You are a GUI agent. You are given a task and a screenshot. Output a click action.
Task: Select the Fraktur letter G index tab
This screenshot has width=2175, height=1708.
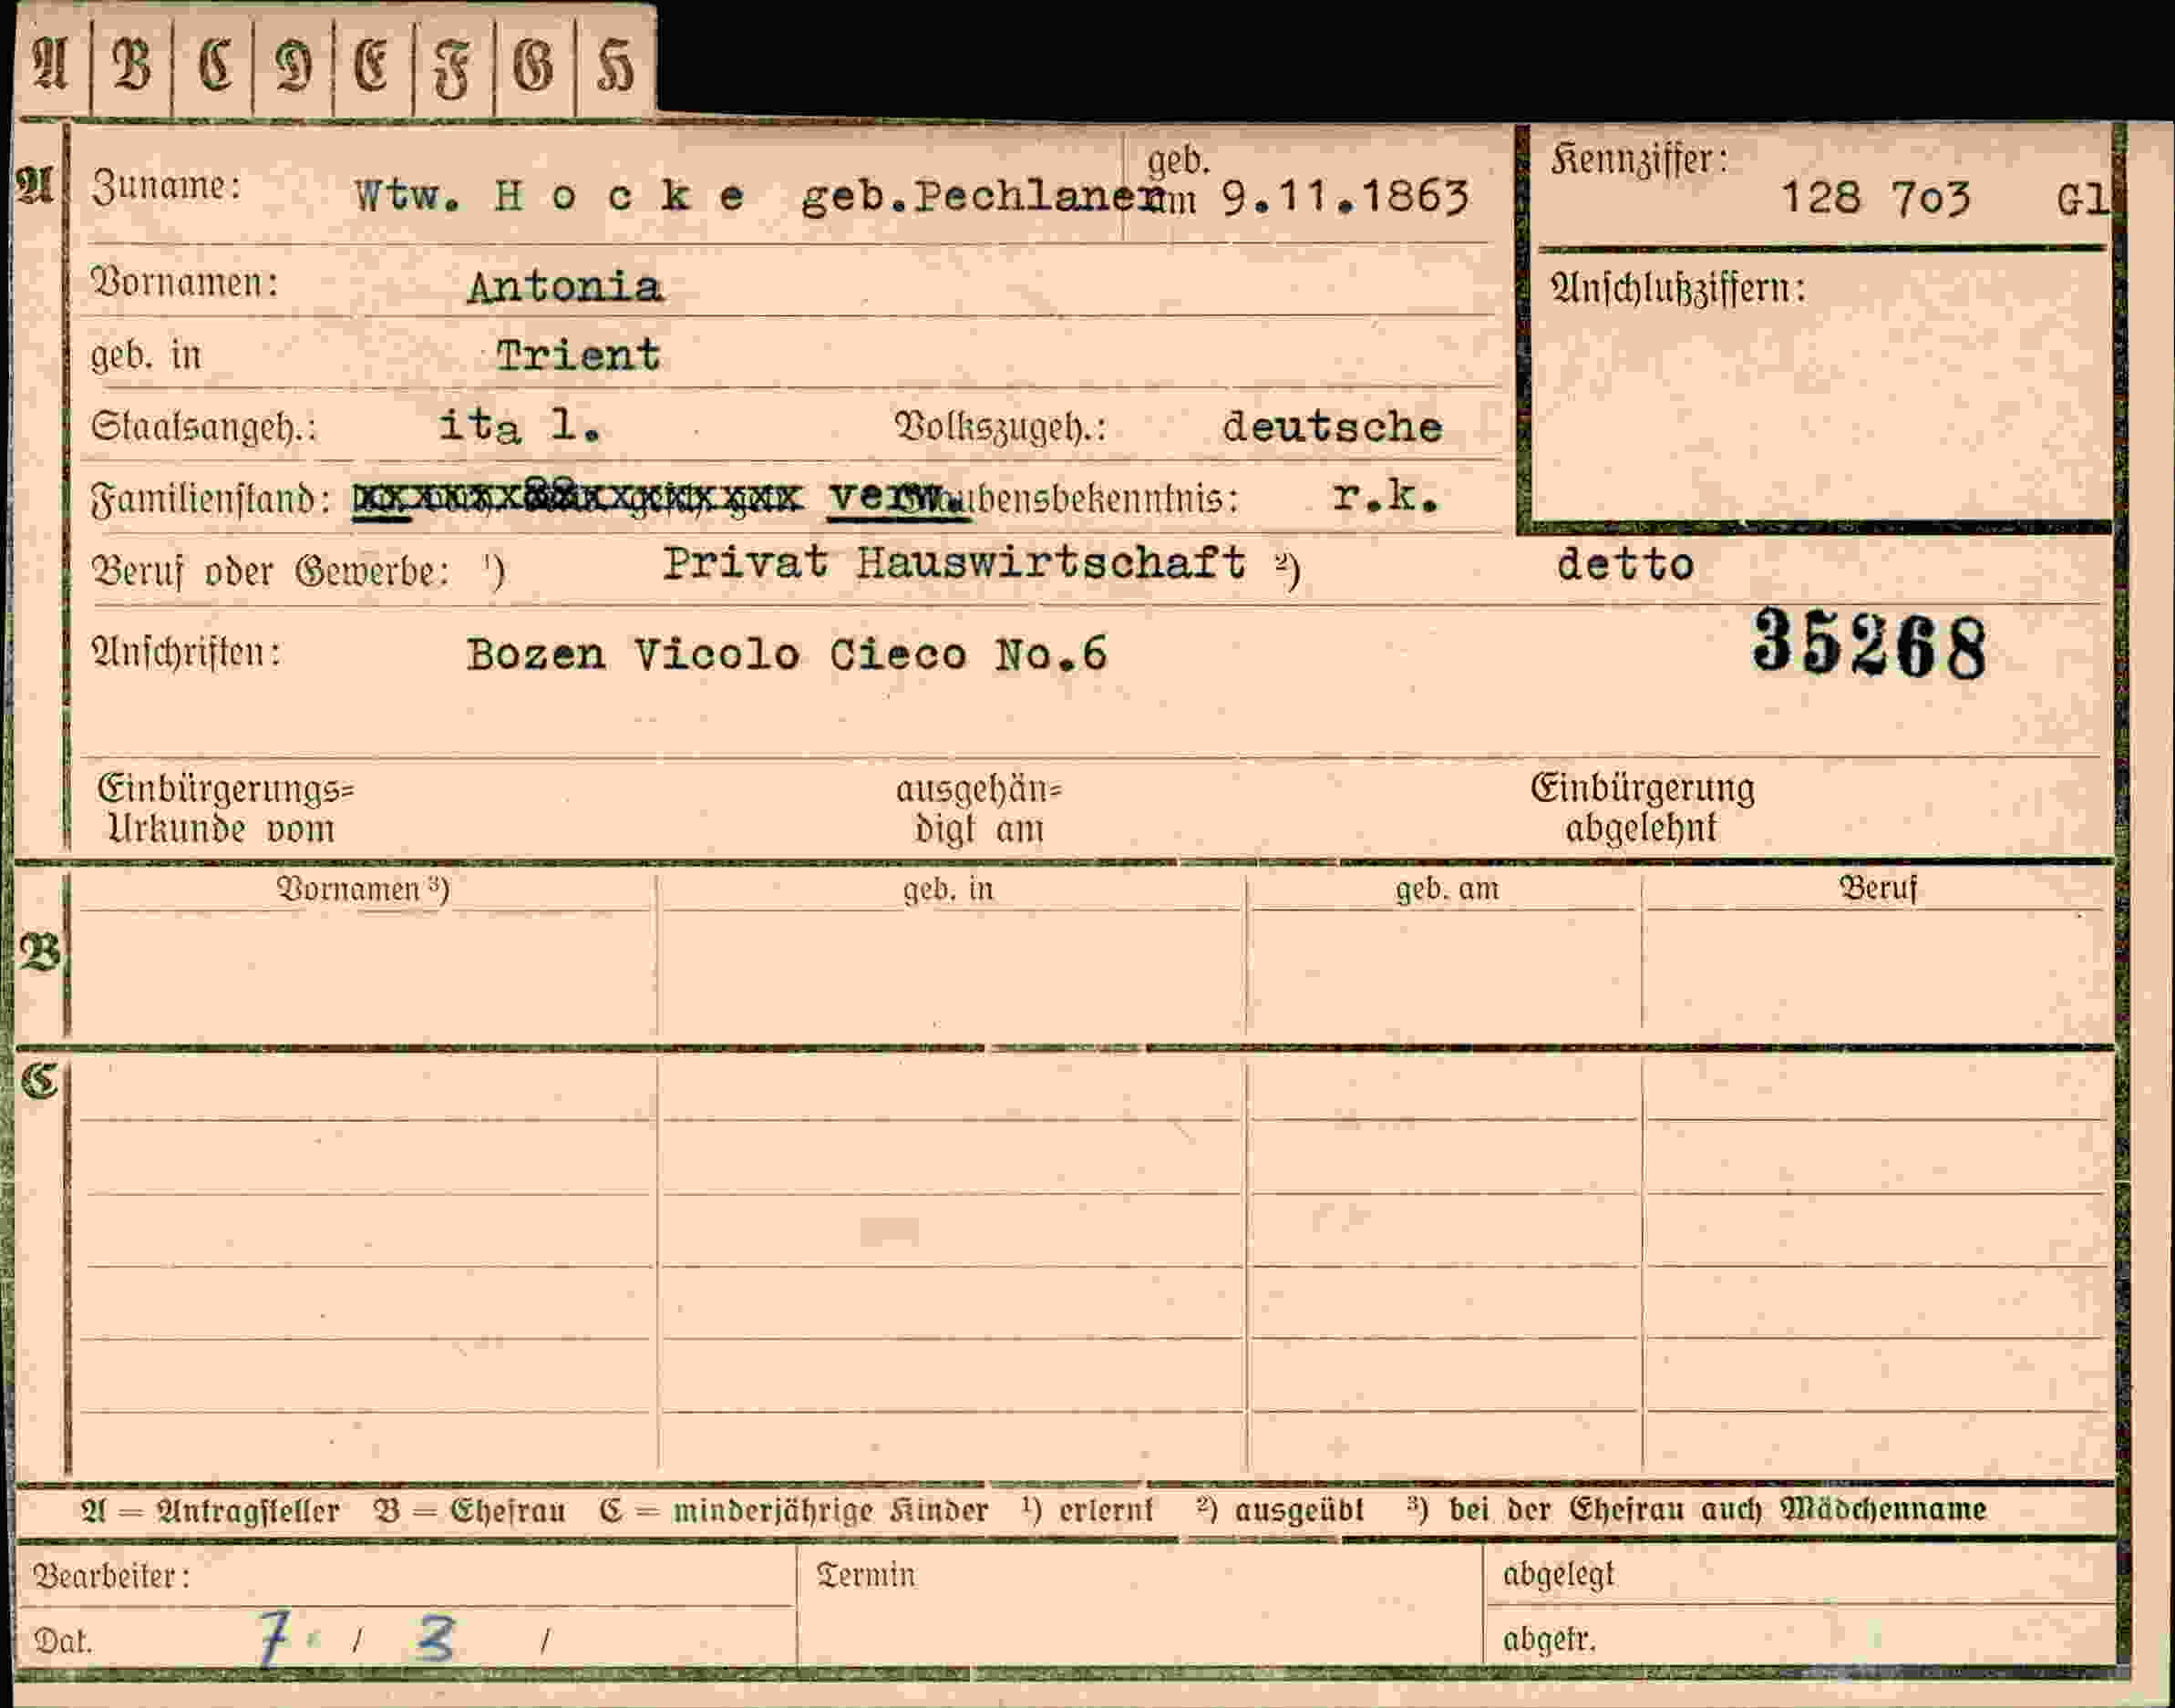tap(535, 64)
